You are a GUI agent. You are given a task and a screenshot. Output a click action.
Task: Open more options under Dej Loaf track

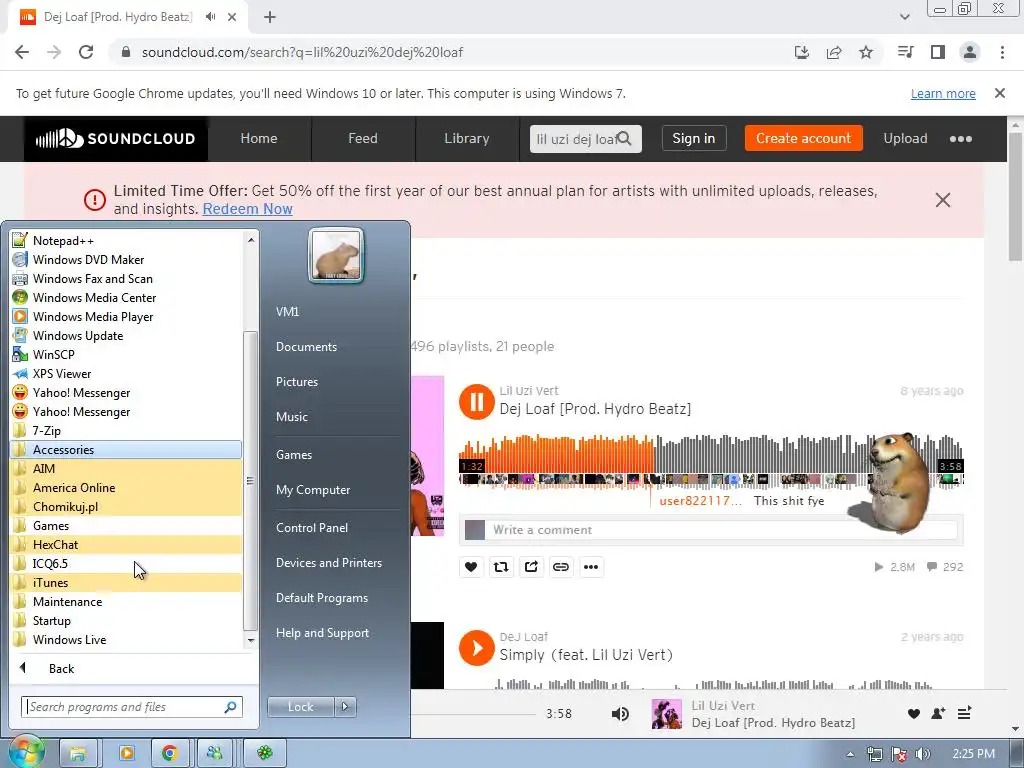tap(591, 567)
